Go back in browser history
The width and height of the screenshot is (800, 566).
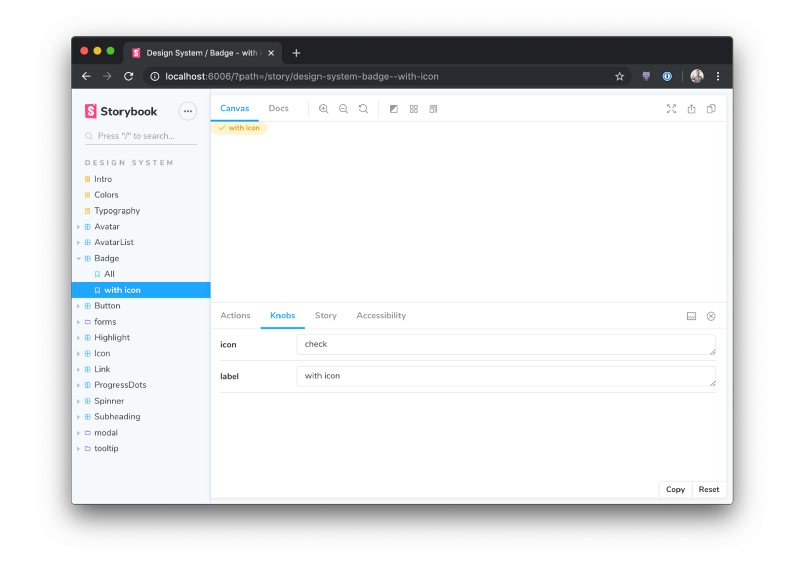click(x=86, y=77)
